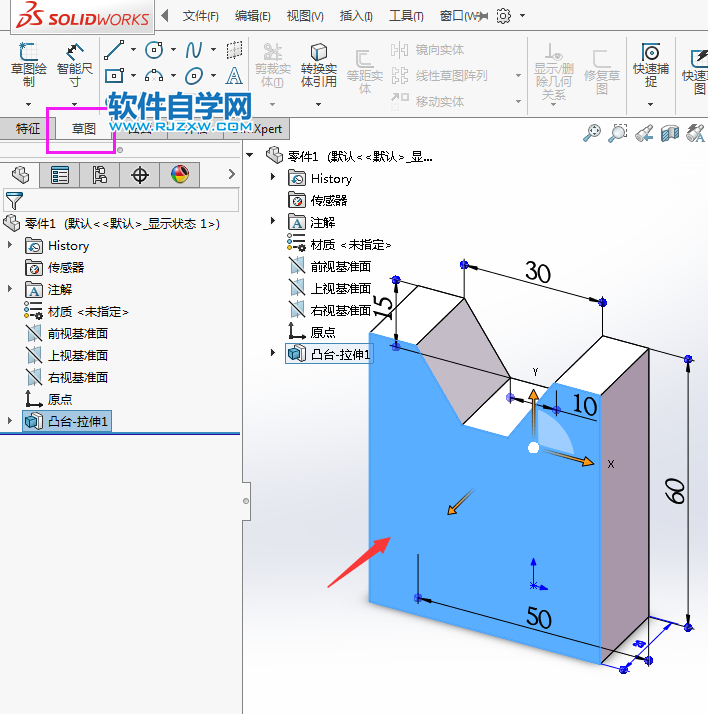
Task: Open the 视图(V) menu
Action: pos(305,16)
